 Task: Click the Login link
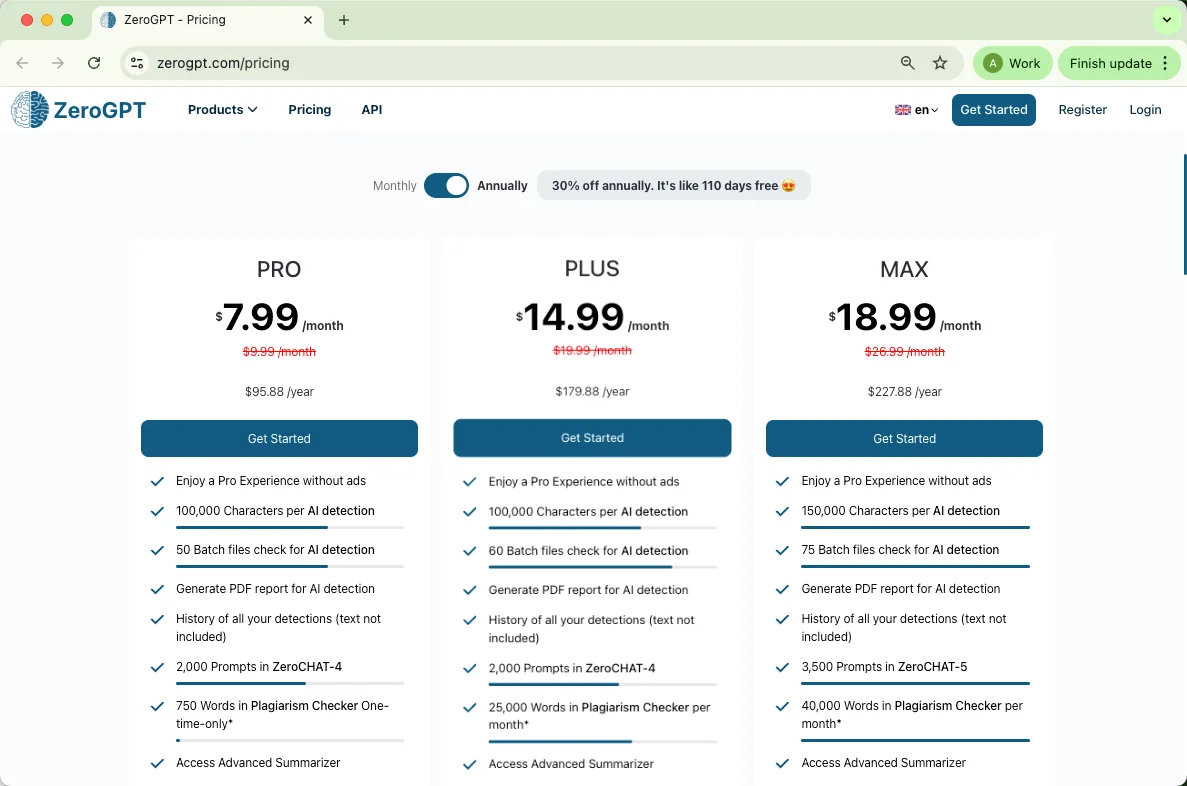[1145, 110]
